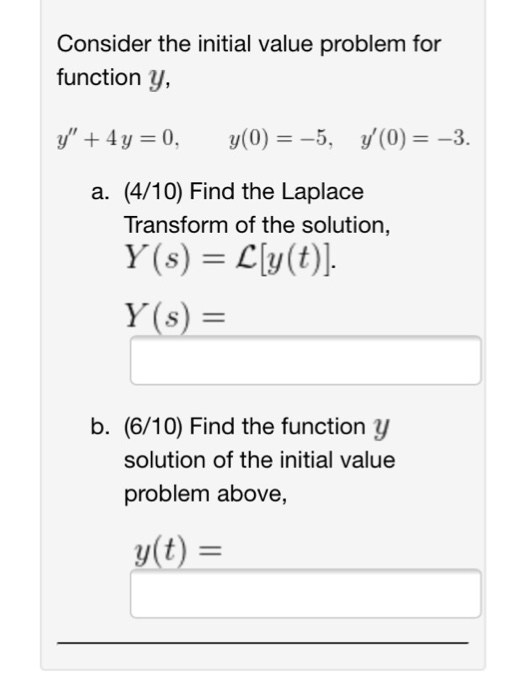The width and height of the screenshot is (514, 700).
Task: Click the text "Find the Laplace"
Action: pos(276,192)
